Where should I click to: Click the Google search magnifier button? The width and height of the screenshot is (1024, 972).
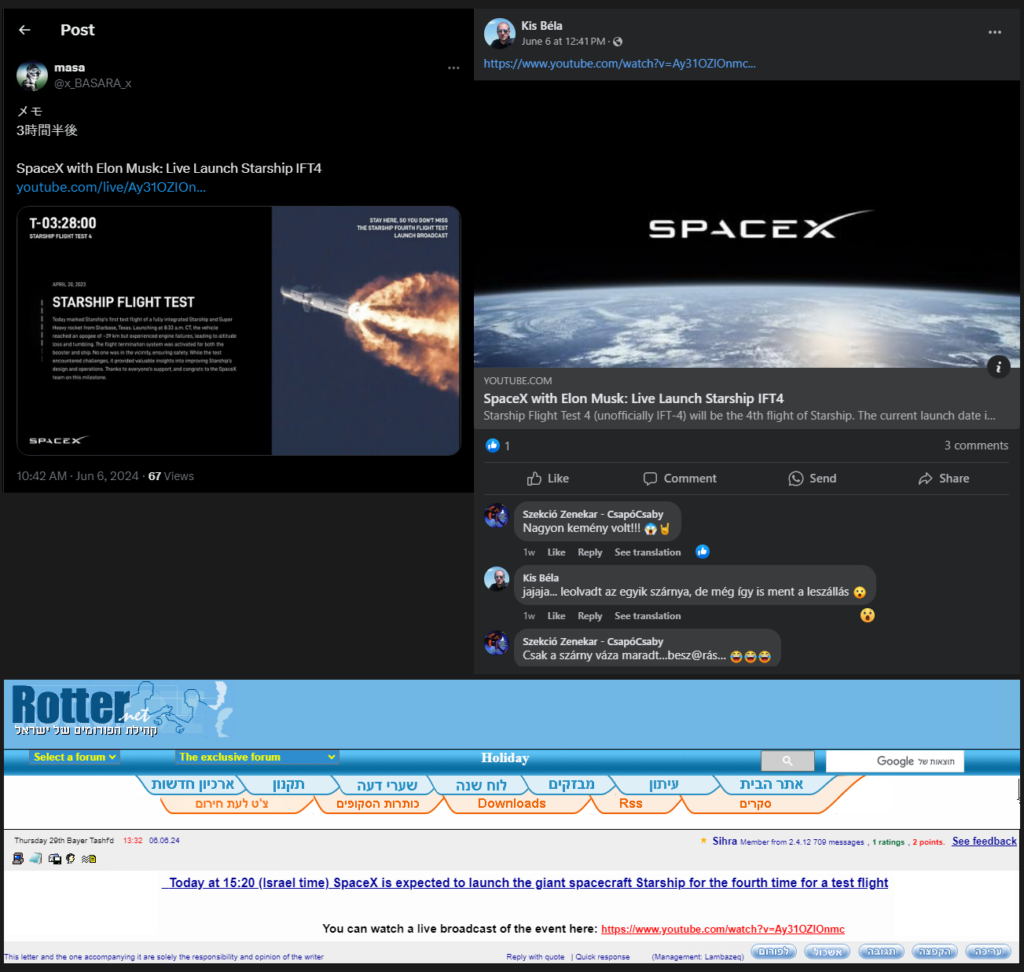click(788, 761)
